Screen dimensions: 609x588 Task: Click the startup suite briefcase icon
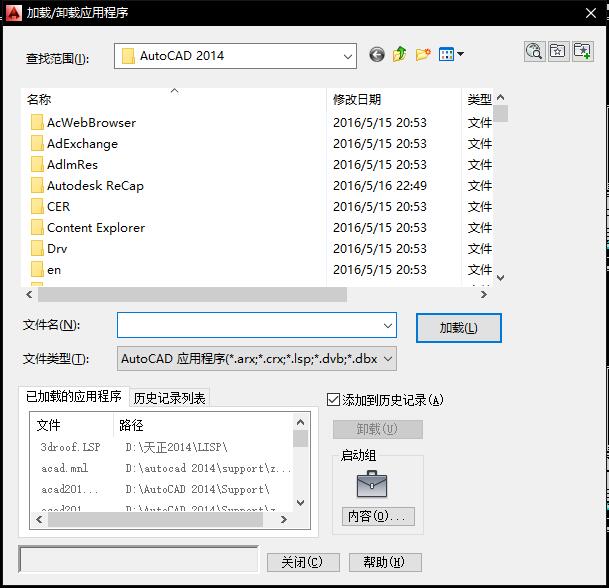372,484
